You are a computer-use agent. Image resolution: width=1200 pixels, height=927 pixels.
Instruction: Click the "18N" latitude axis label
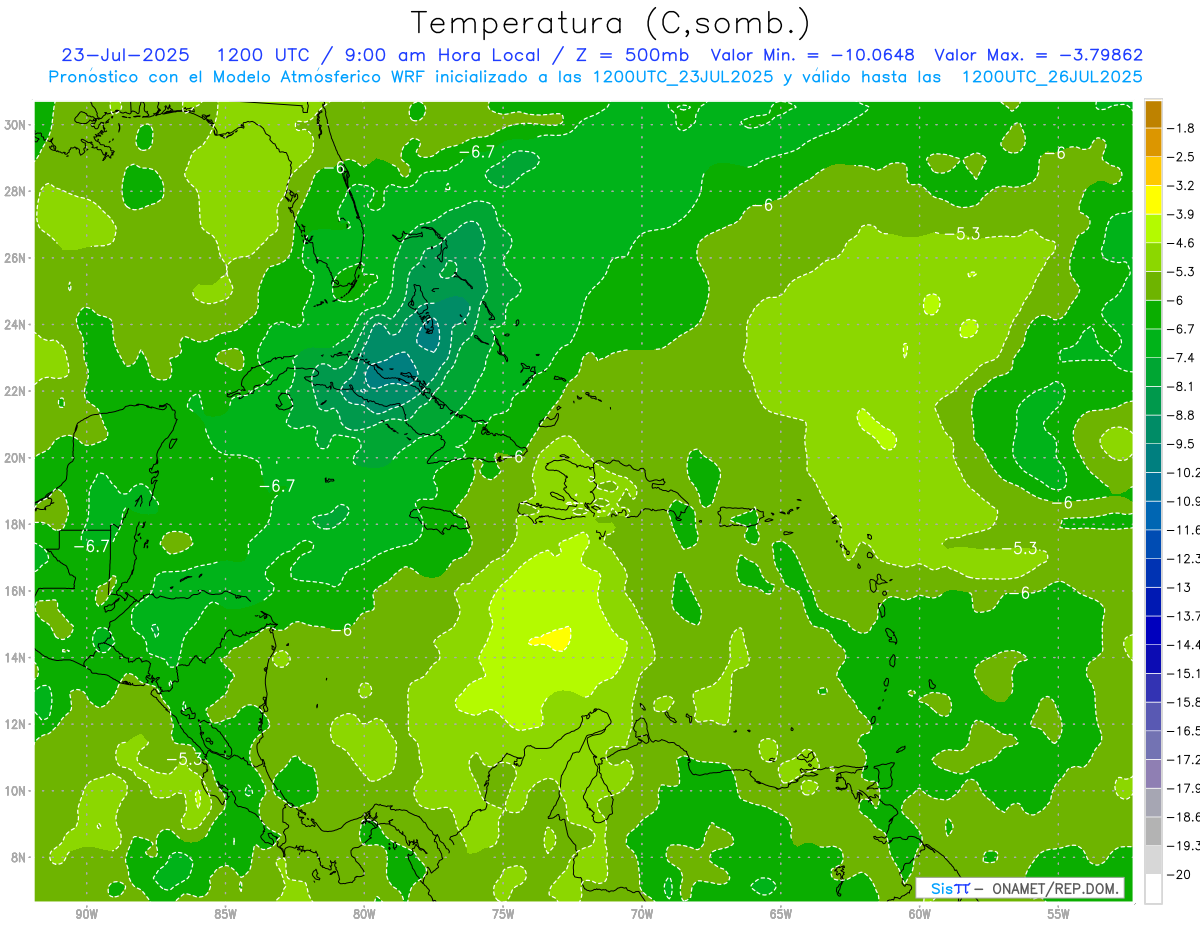[15, 524]
